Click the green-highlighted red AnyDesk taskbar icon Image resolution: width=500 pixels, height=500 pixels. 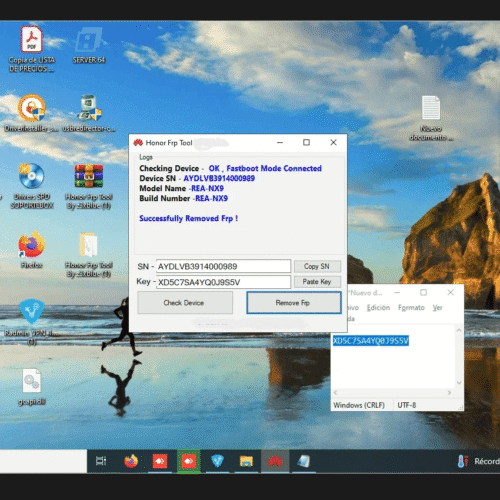point(189,461)
